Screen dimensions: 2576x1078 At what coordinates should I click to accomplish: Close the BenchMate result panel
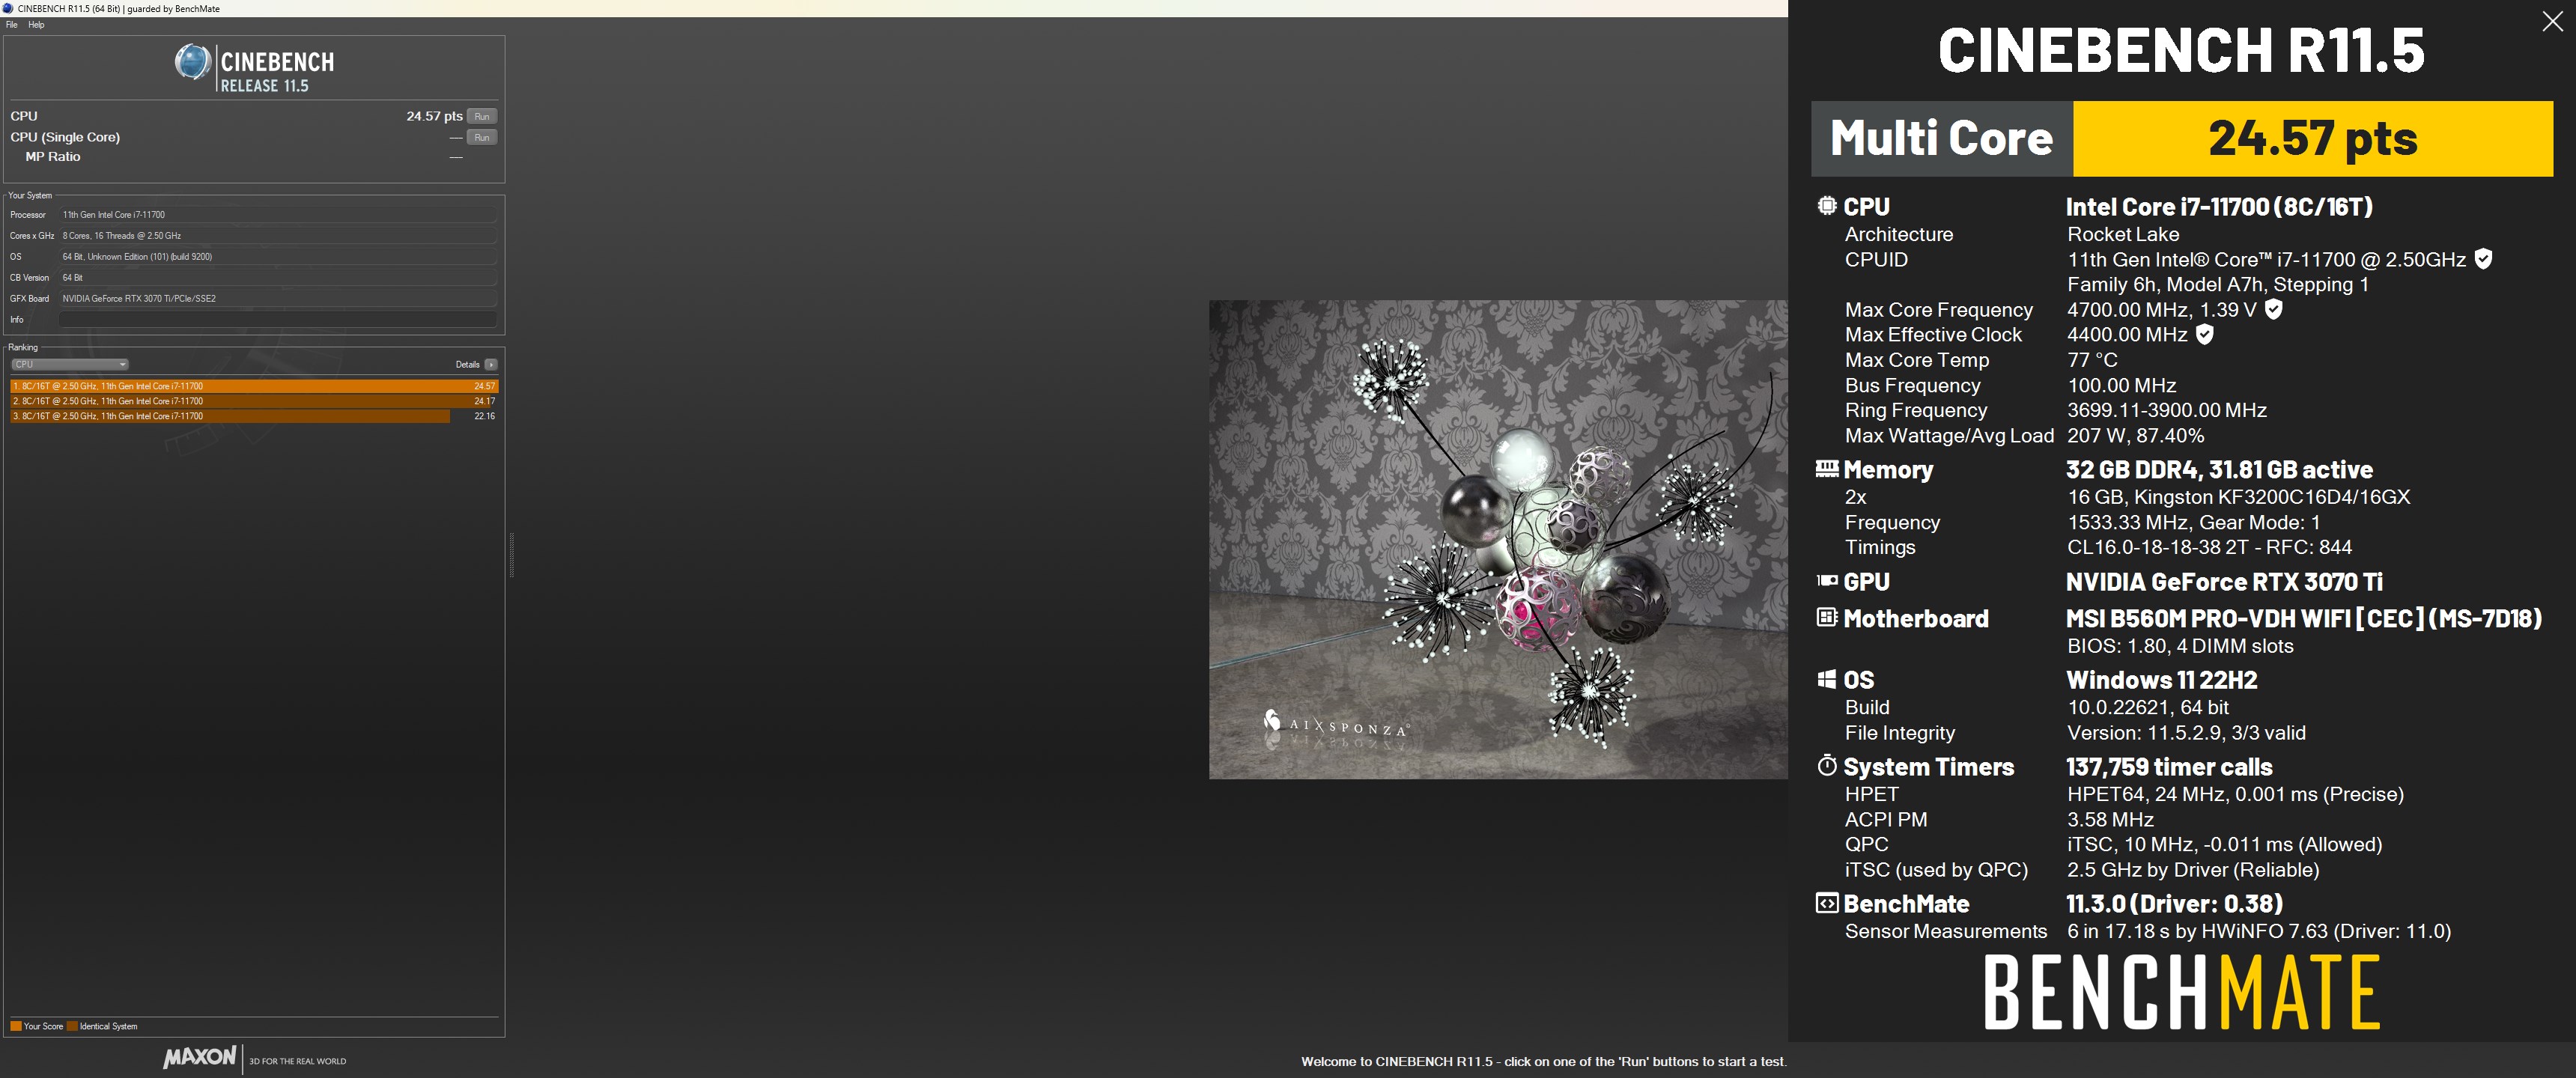(2552, 22)
